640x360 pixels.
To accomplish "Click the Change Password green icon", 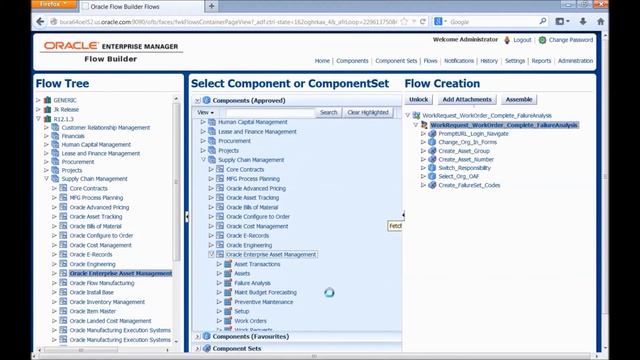I will [542, 40].
